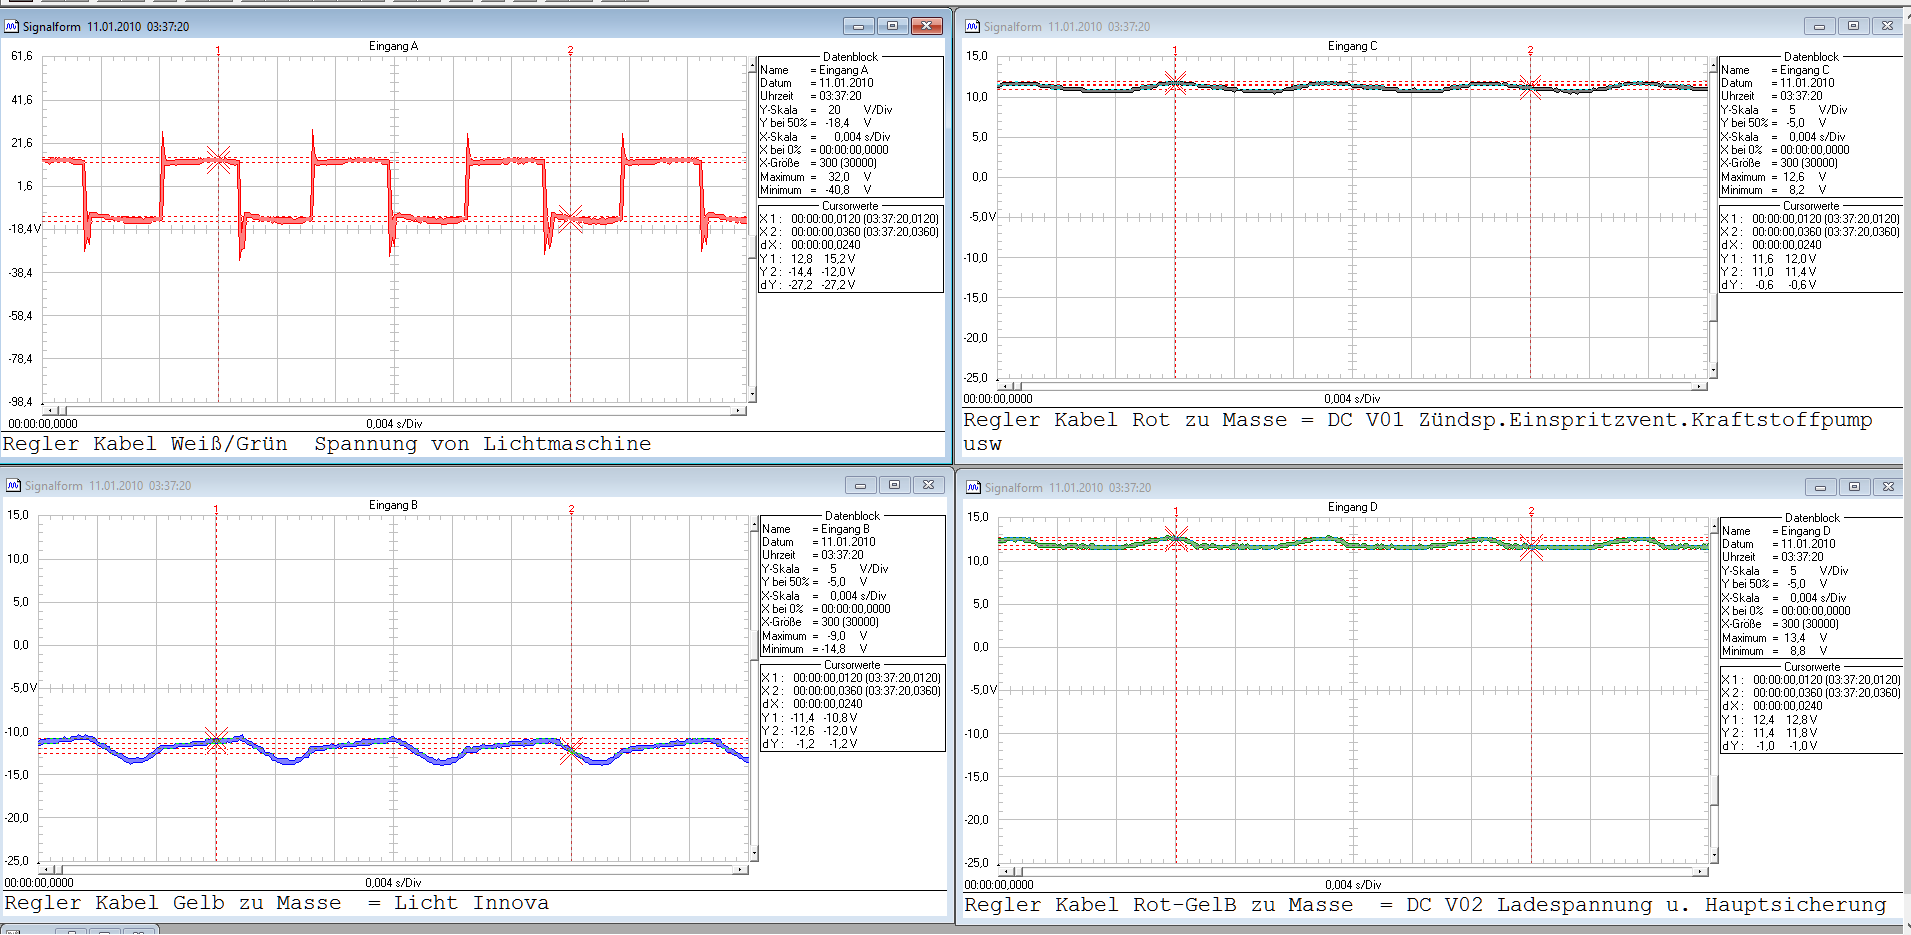
Task: Click the Cursorwerte panel of Eingang B
Action: [x=852, y=710]
